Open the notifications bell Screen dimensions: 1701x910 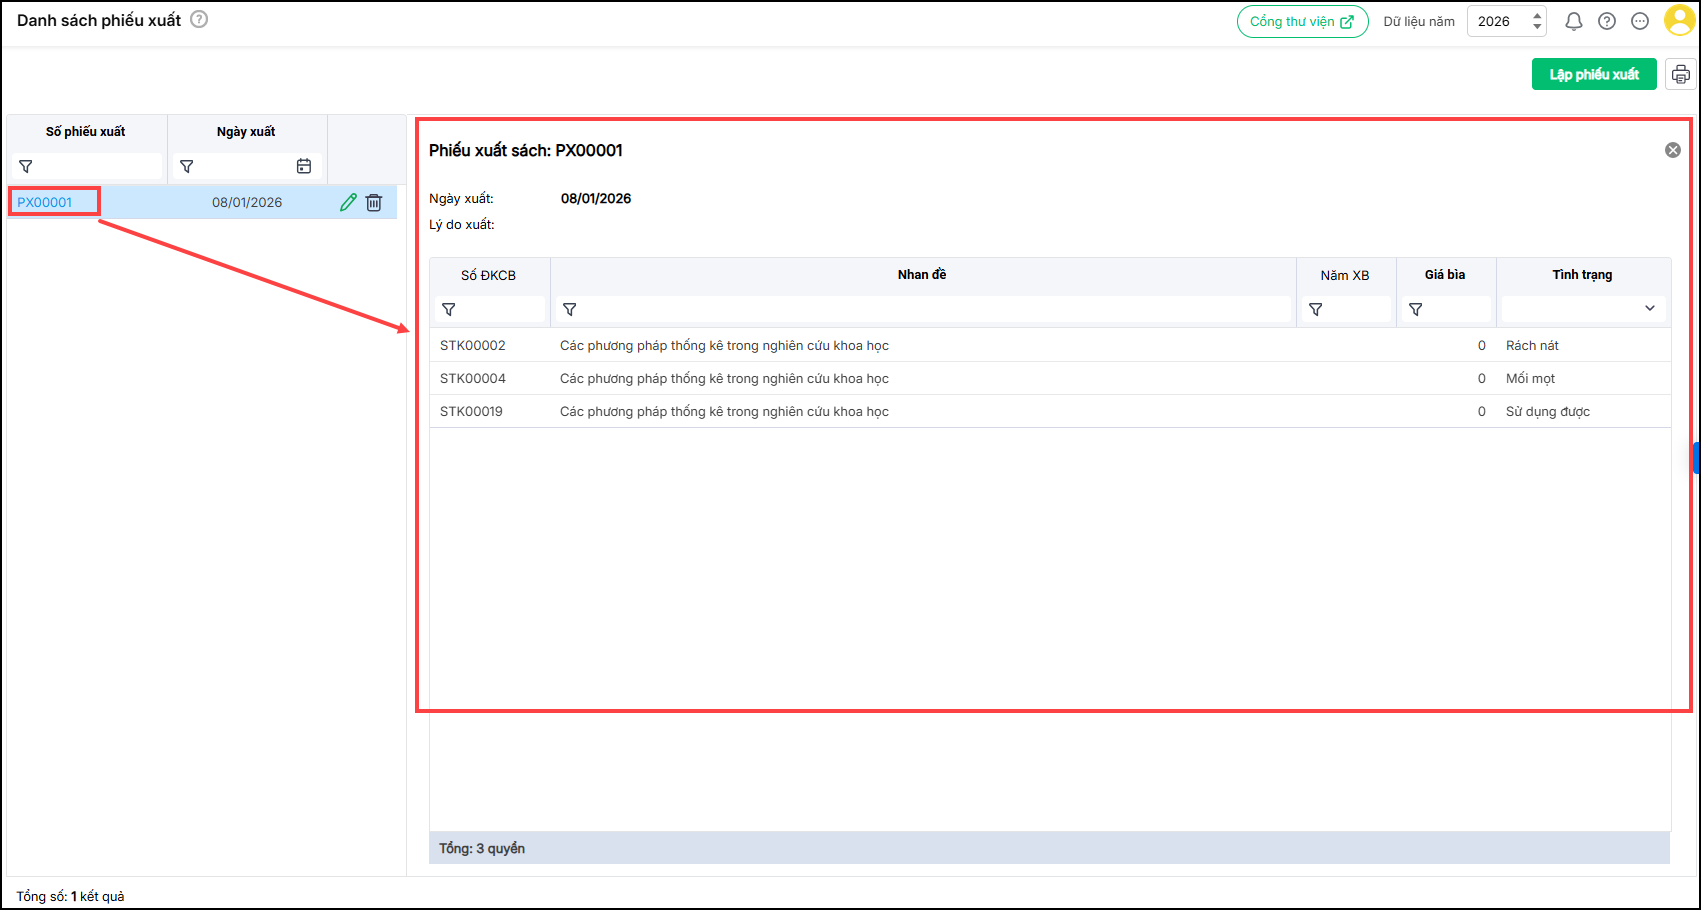point(1573,21)
